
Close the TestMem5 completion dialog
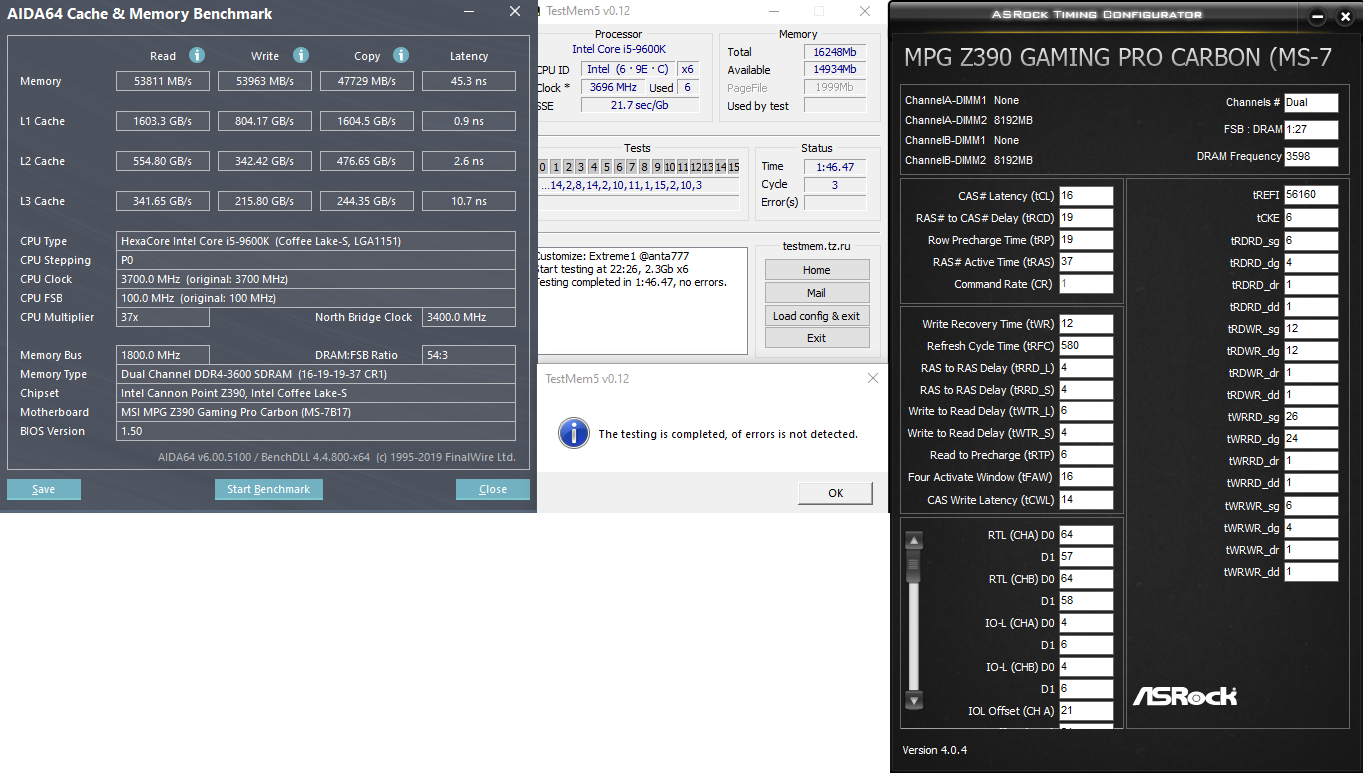[x=873, y=378]
